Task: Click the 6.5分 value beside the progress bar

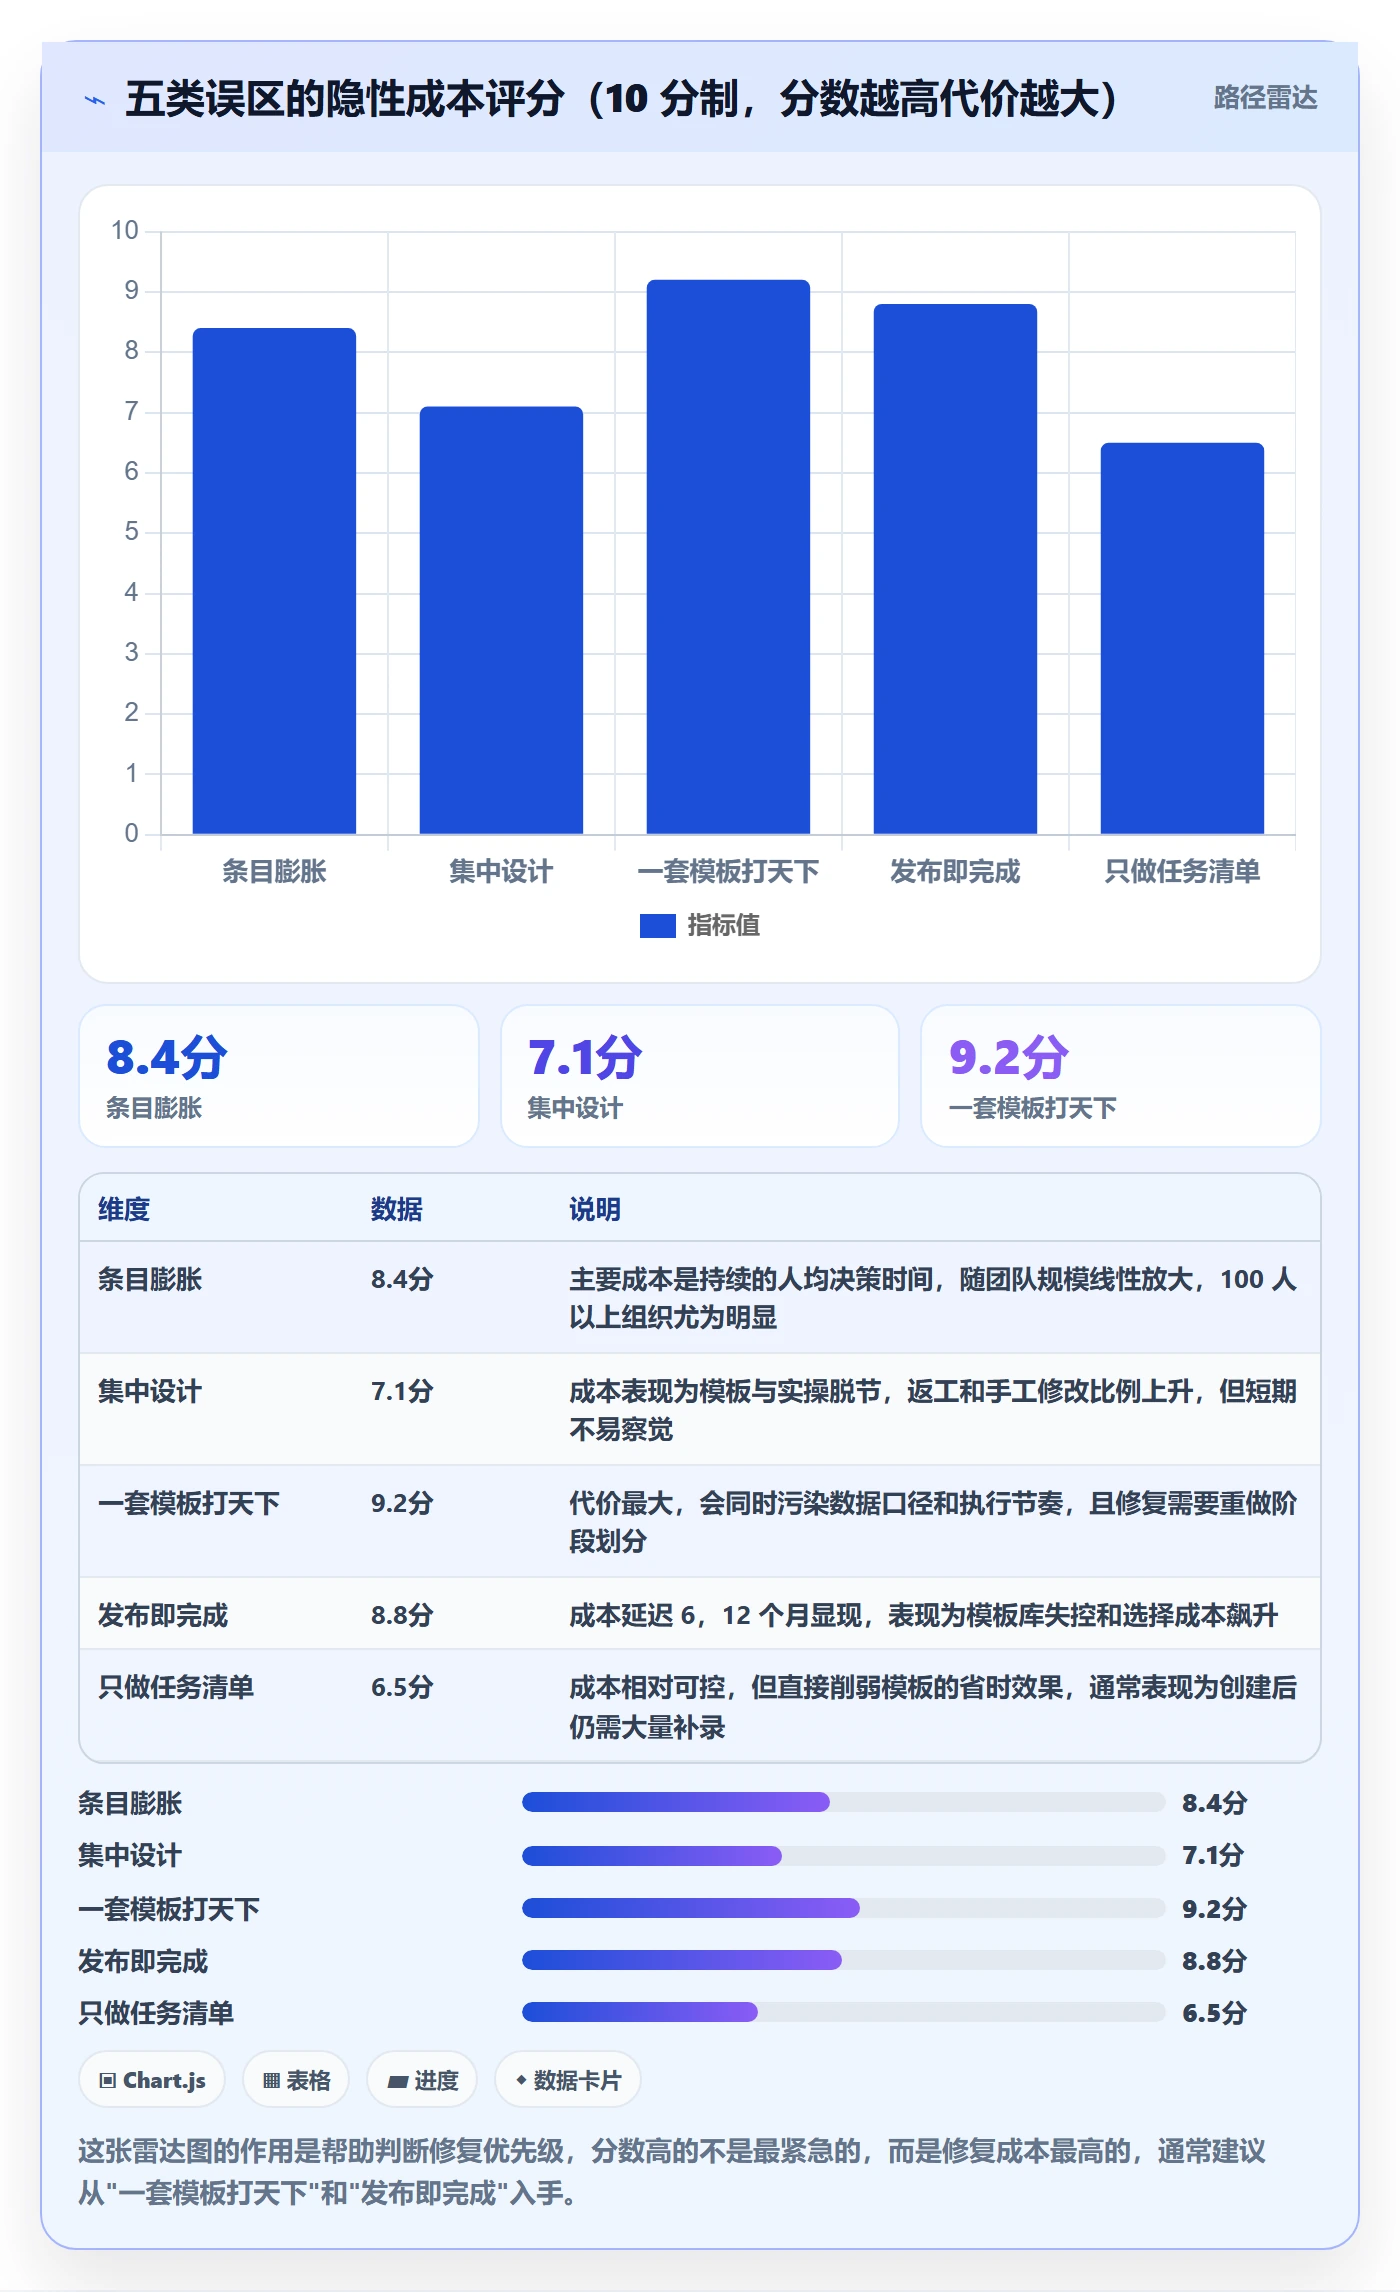Action: [1214, 2012]
